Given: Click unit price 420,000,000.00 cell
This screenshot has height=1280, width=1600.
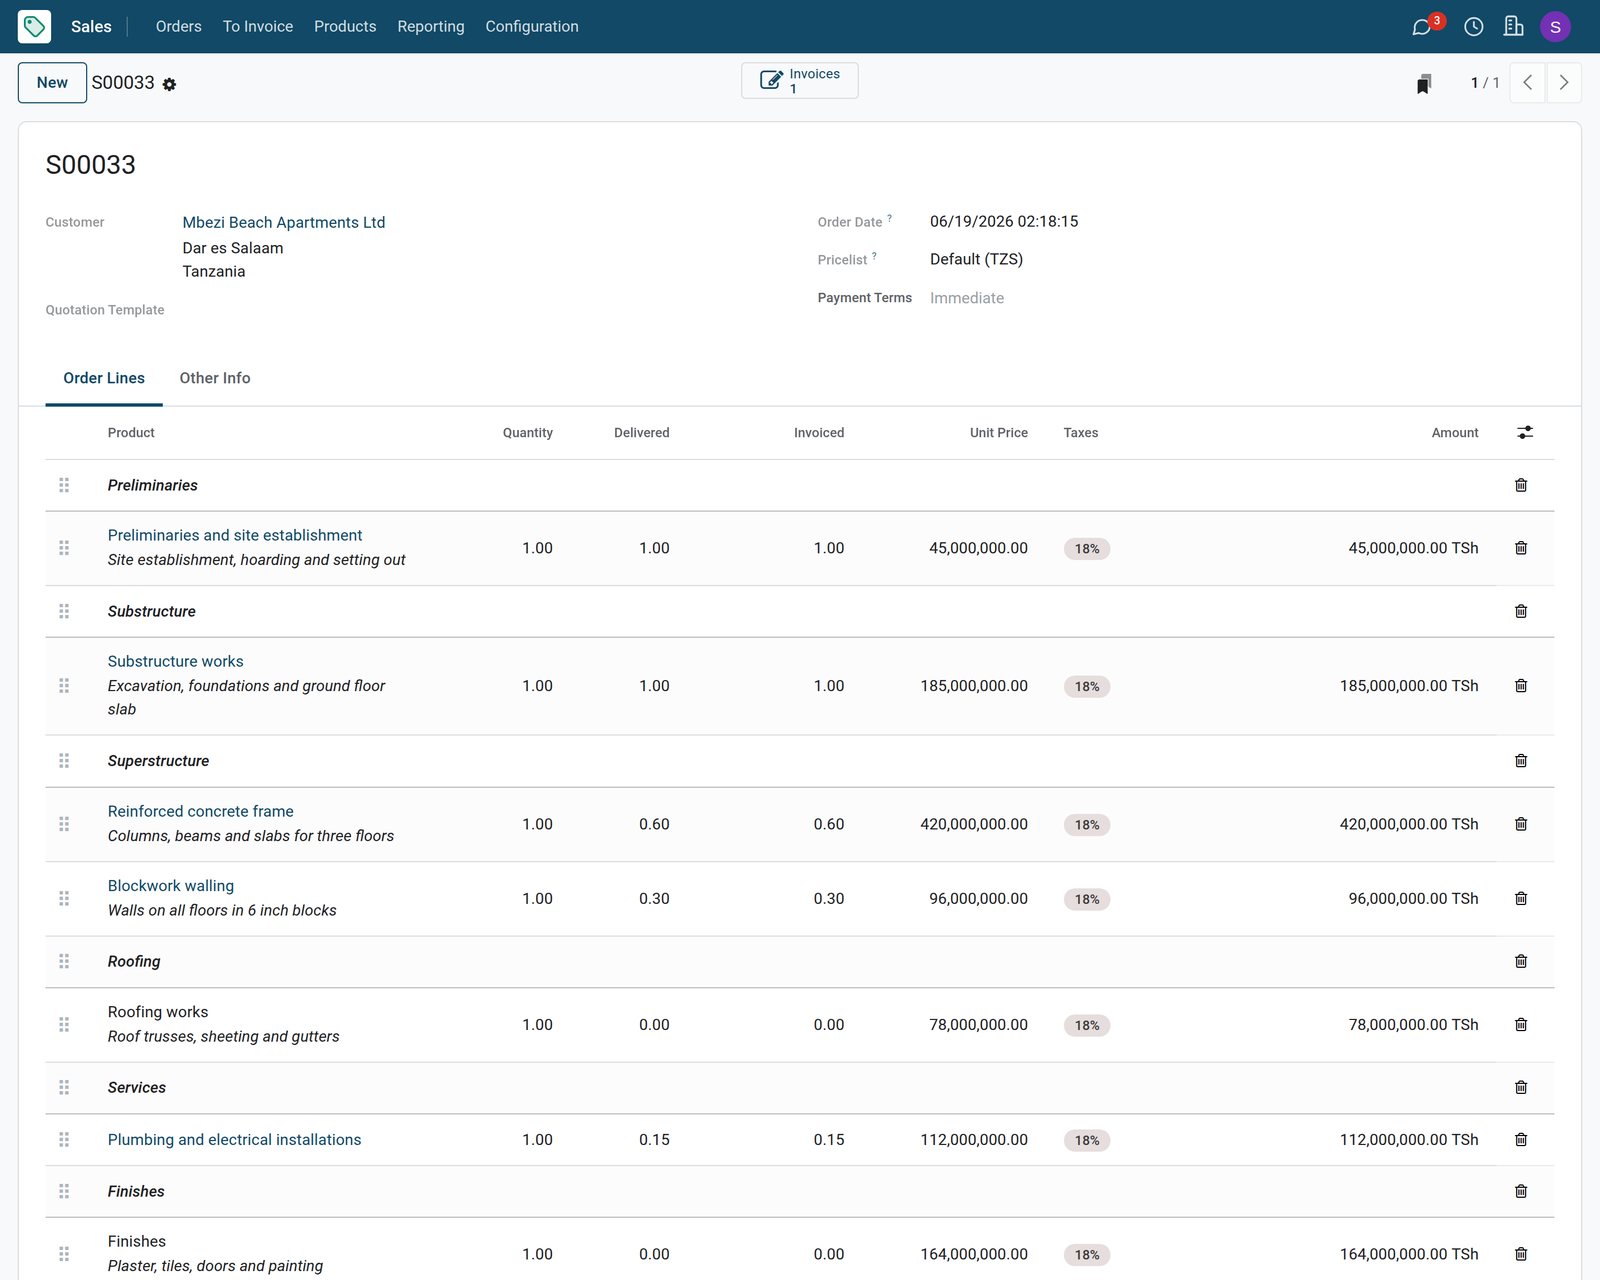Looking at the screenshot, I should click(974, 824).
